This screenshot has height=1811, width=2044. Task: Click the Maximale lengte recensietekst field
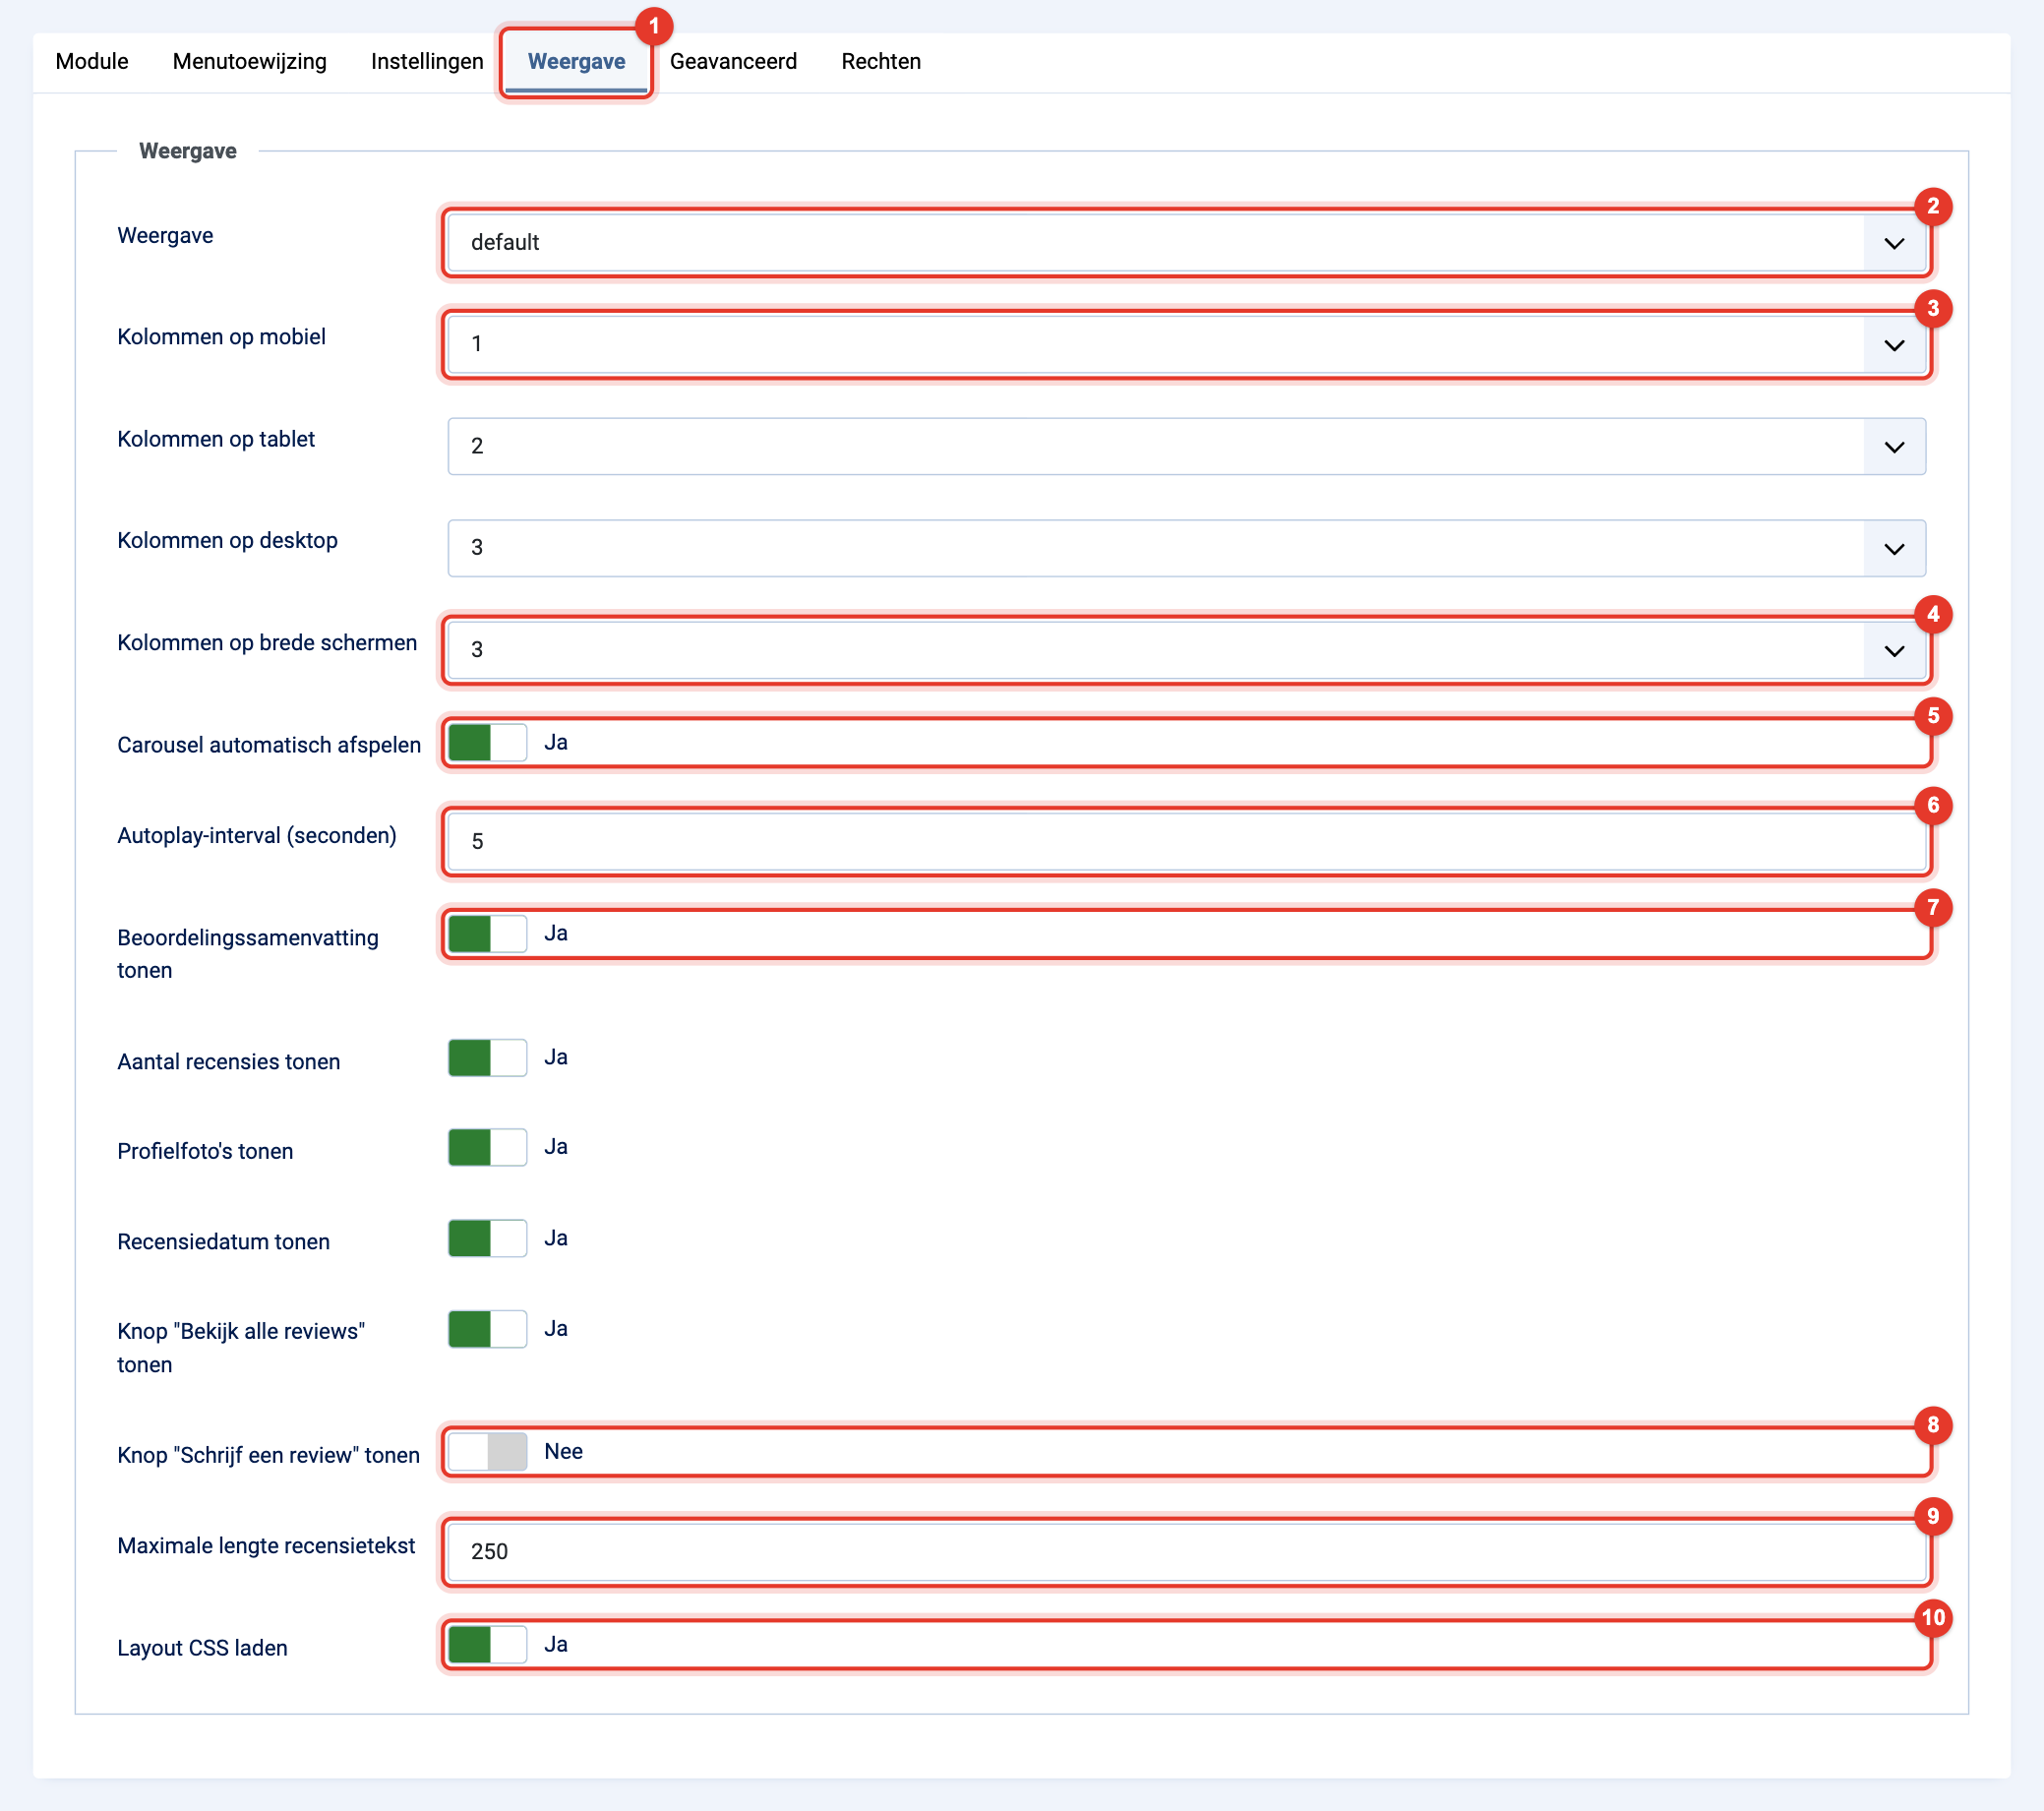point(1186,1552)
